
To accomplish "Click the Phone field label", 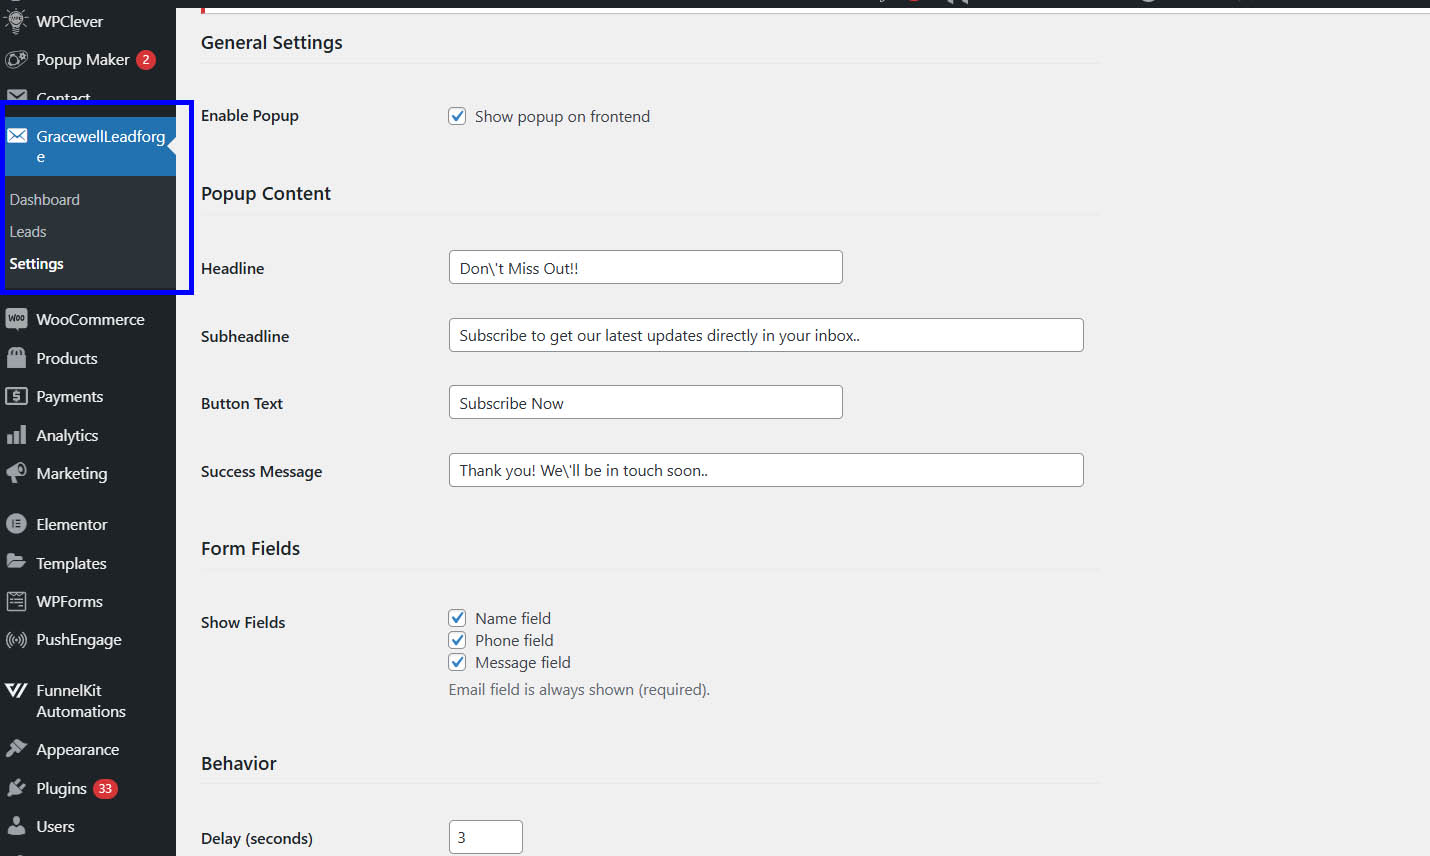I will [x=514, y=640].
